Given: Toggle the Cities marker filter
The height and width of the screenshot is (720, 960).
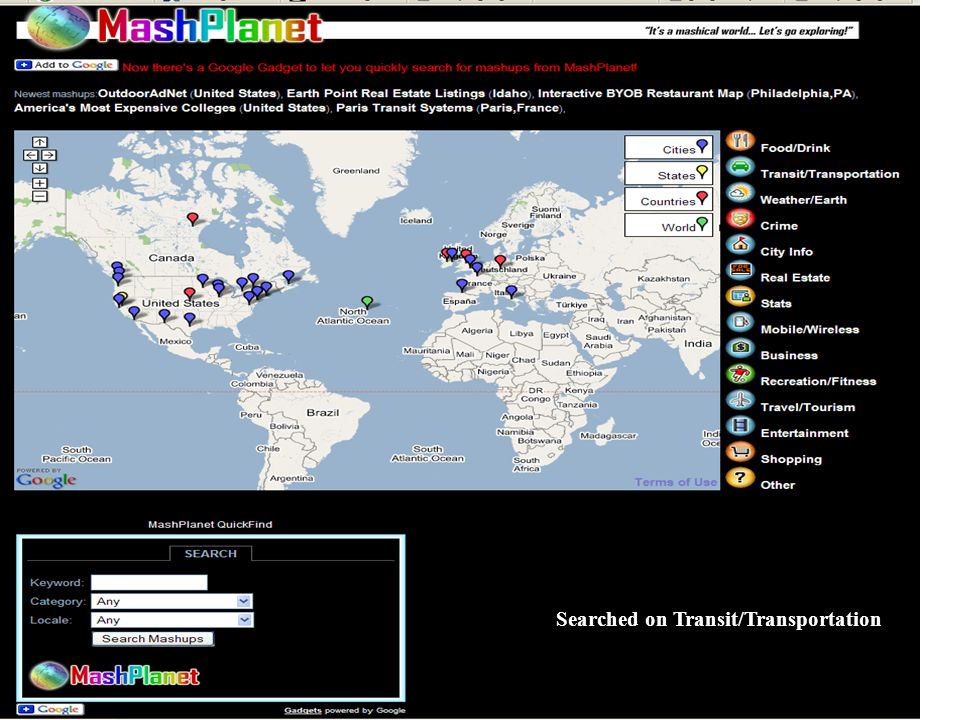Looking at the screenshot, I should tap(669, 148).
